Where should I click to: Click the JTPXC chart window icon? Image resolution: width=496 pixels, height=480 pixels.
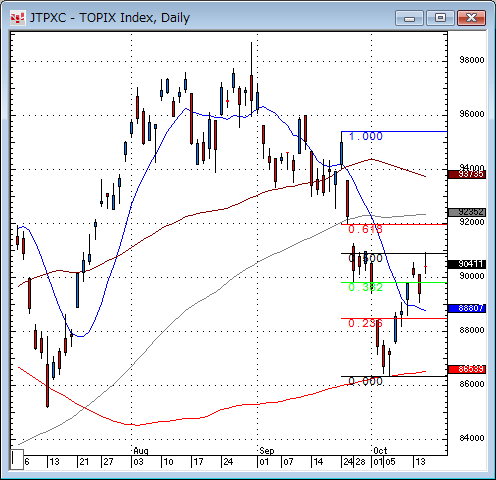click(x=17, y=18)
